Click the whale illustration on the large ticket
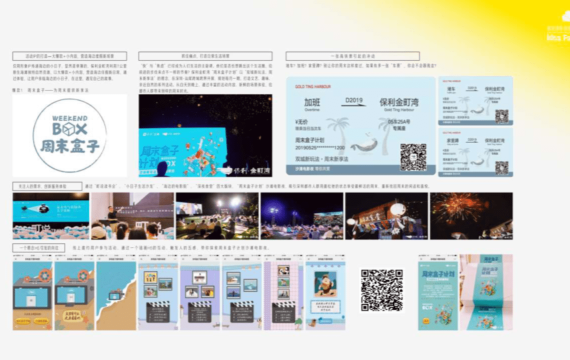 click(x=365, y=144)
